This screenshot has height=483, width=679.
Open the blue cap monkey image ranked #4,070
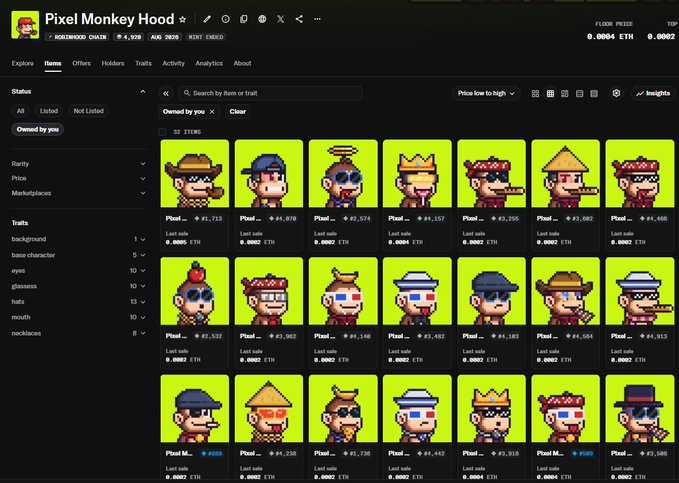pyautogui.click(x=269, y=173)
